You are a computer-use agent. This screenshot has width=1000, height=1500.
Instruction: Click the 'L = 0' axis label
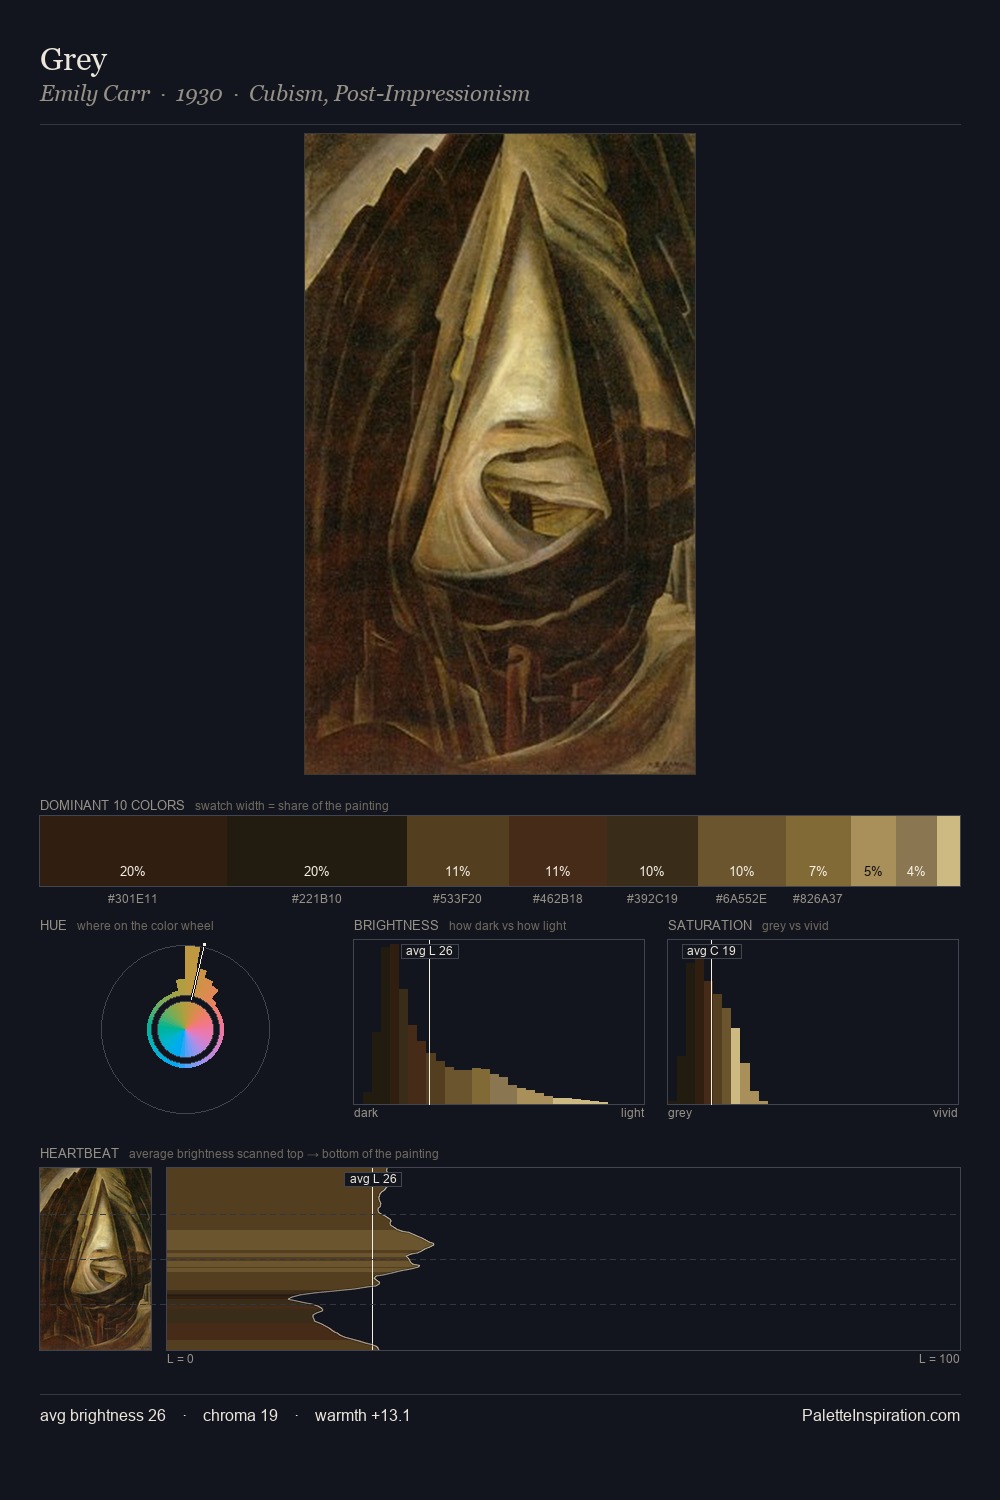point(180,1358)
